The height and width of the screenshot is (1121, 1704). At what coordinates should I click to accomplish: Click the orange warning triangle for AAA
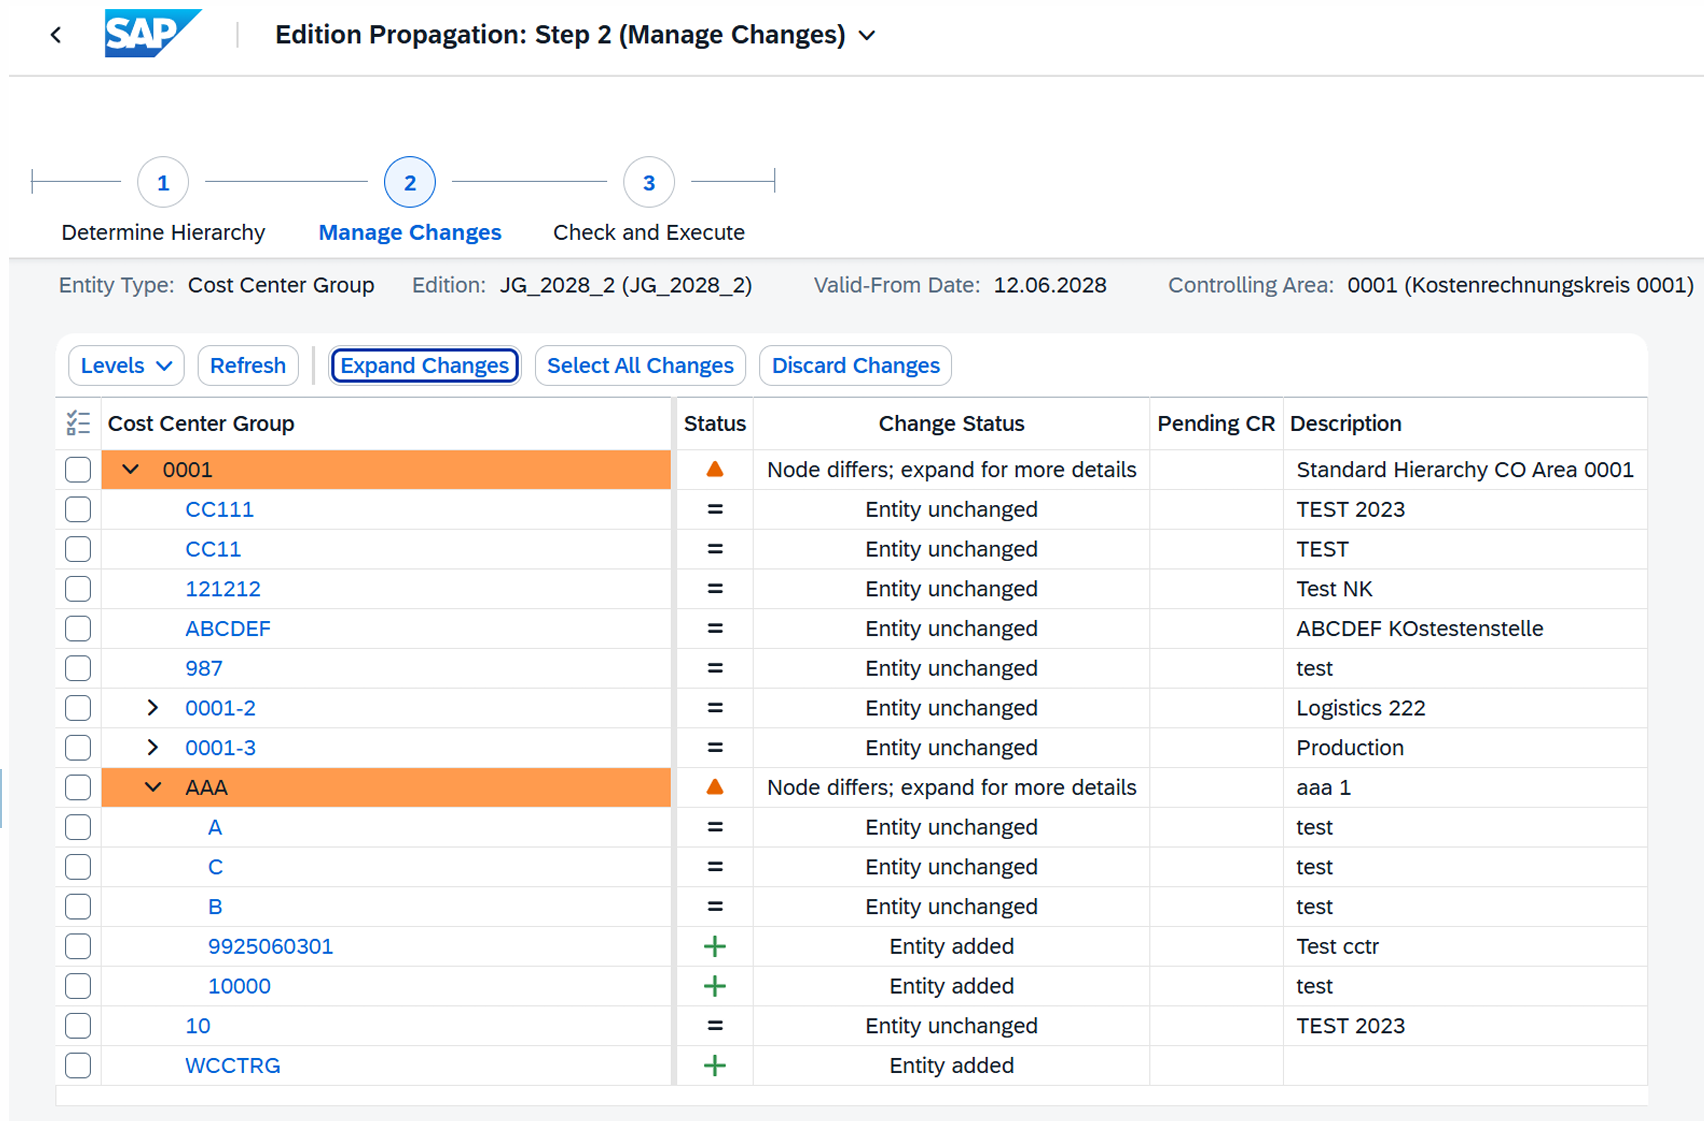click(x=714, y=787)
